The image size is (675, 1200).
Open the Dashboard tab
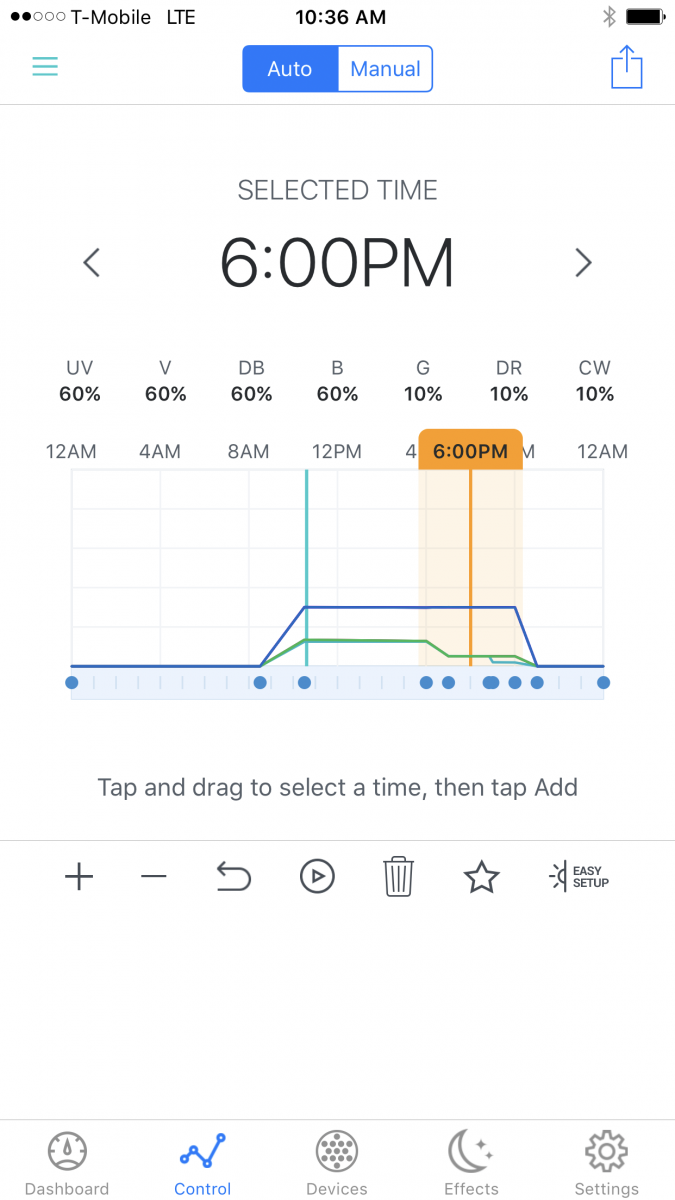click(x=67, y=1163)
